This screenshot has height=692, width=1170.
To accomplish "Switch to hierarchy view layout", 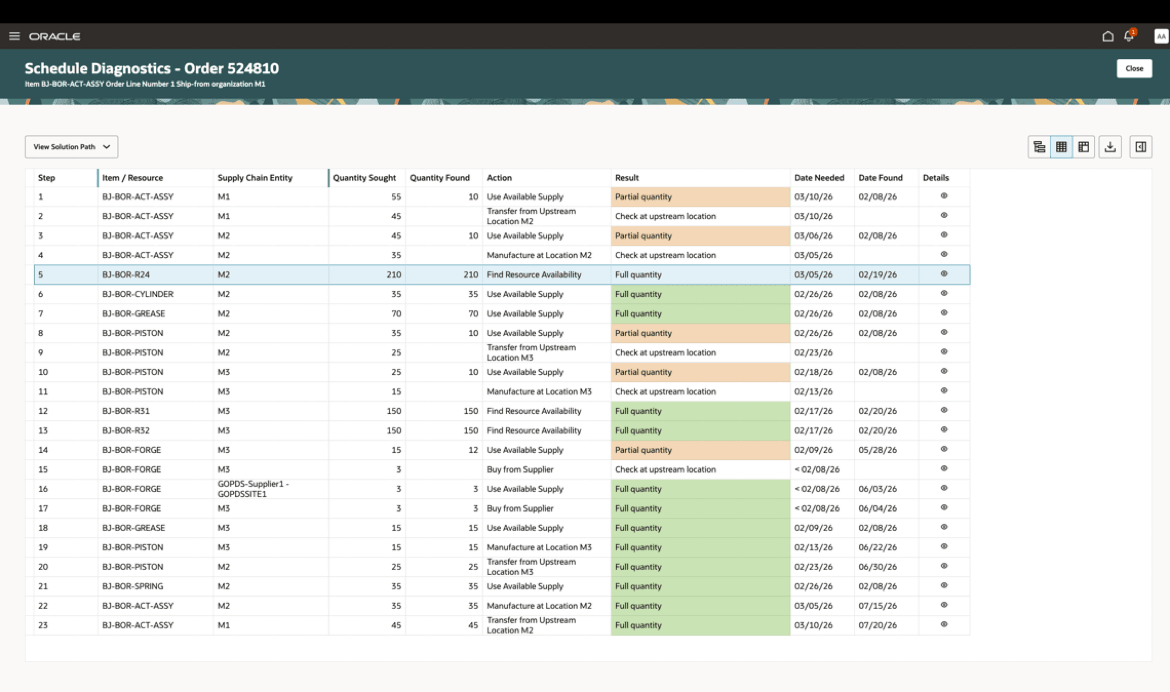I will pos(1038,146).
